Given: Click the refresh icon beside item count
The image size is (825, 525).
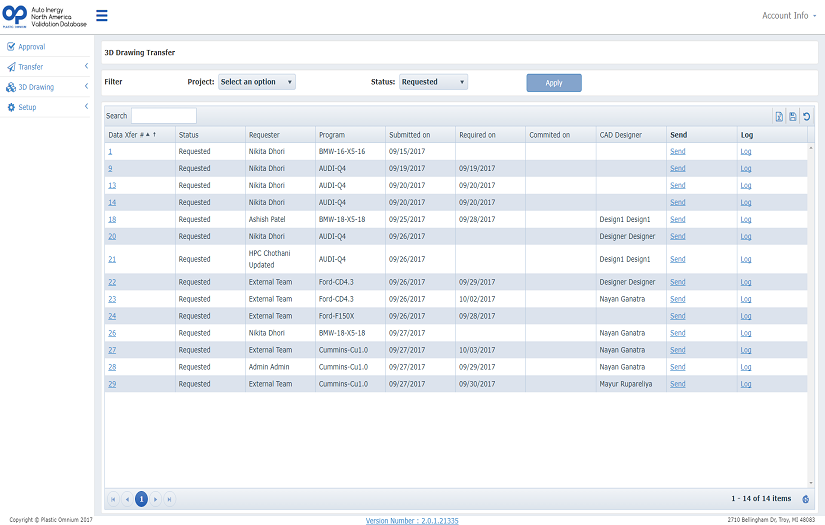Looking at the screenshot, I should pyautogui.click(x=806, y=499).
